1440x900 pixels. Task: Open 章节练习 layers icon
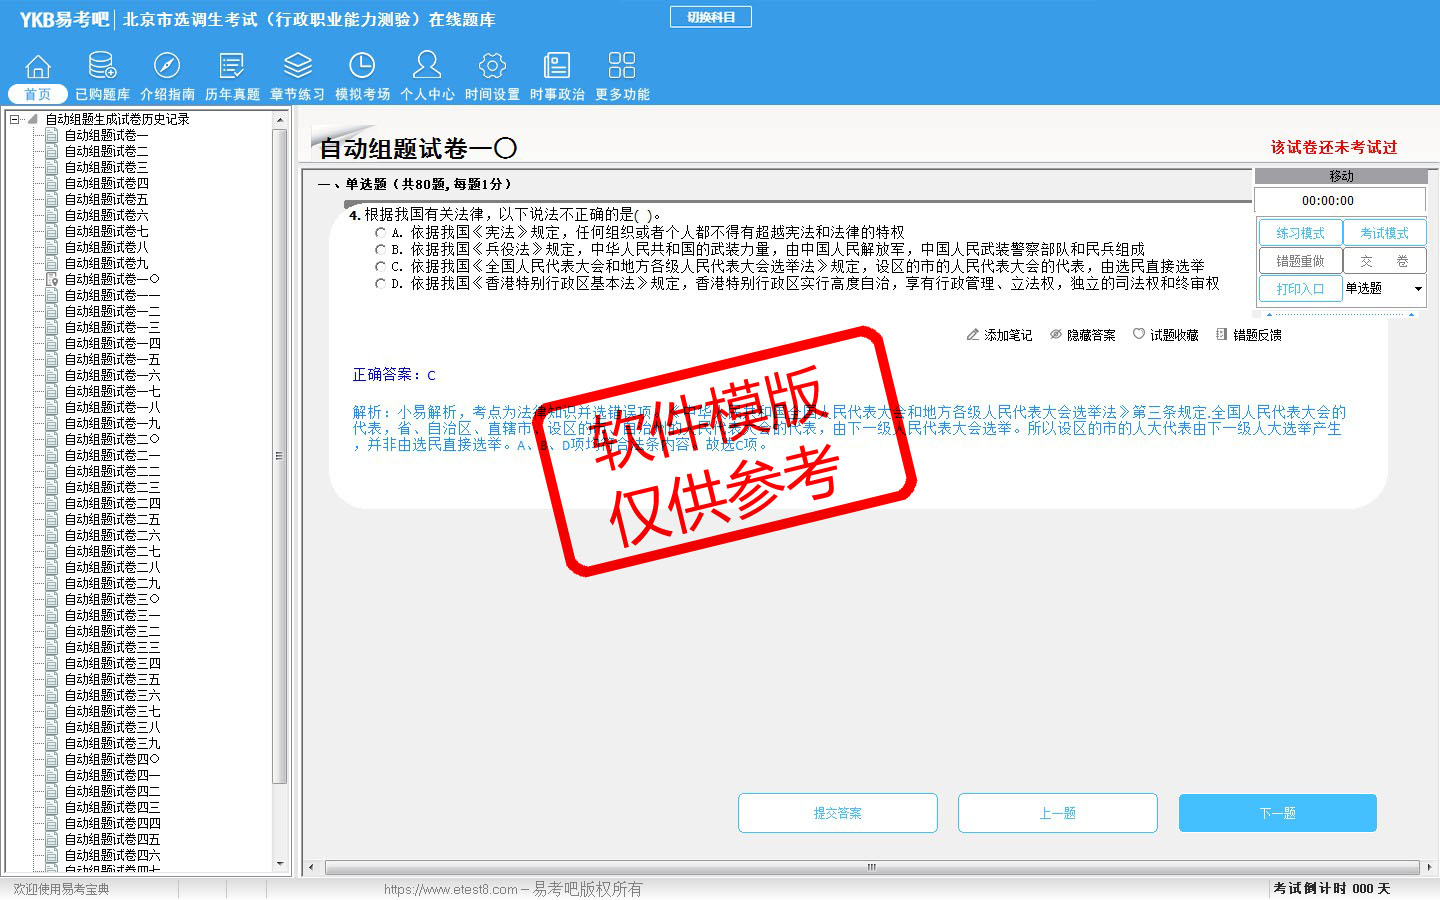click(x=297, y=67)
